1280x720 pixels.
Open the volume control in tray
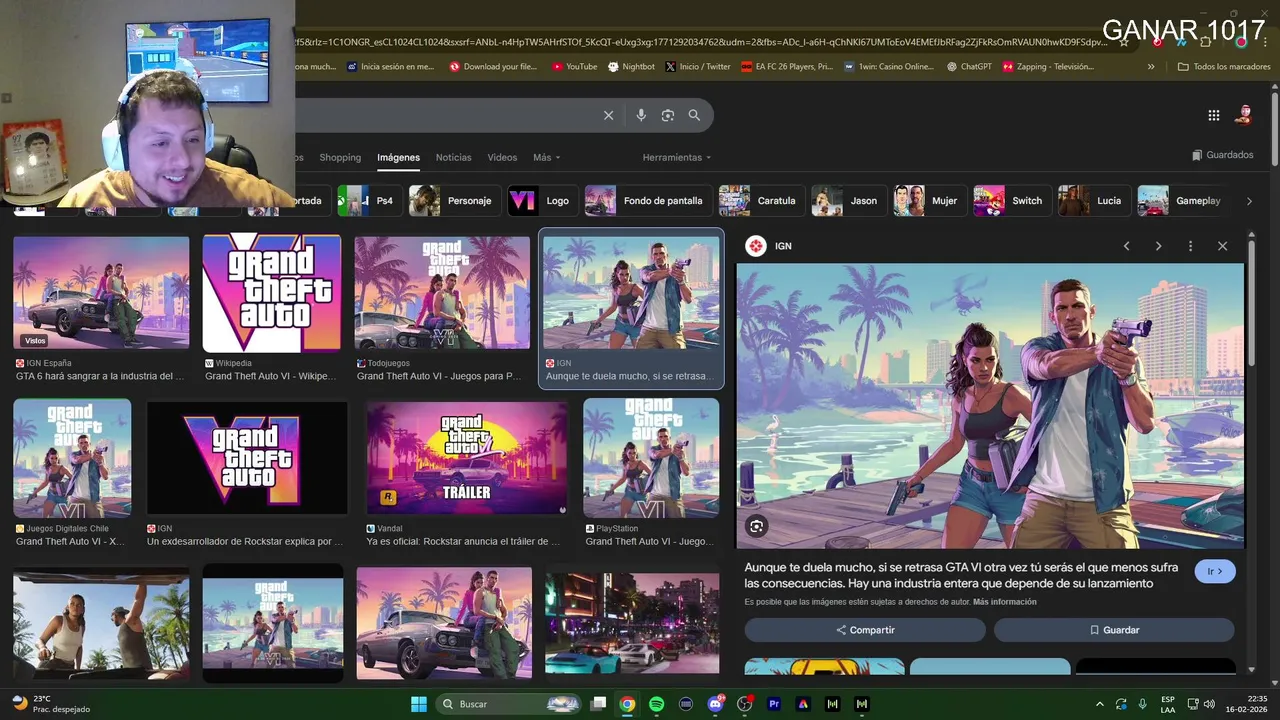pos(1209,704)
